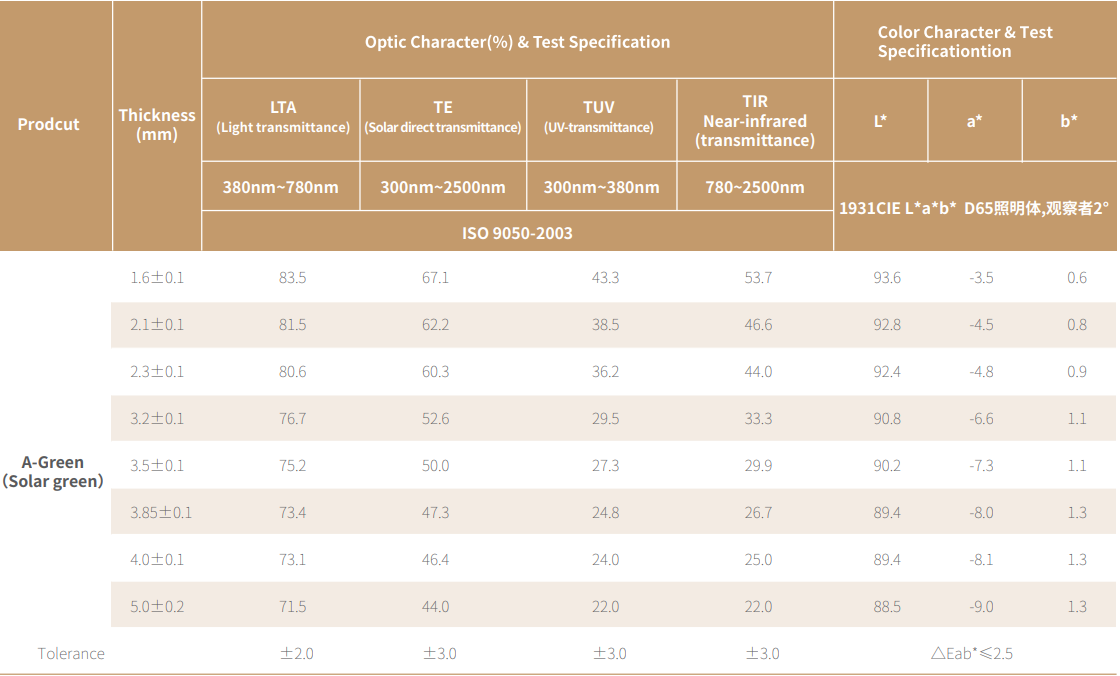Click the A-Green (Solar green) product label
Image resolution: width=1120 pixels, height=676 pixels.
coord(53,472)
